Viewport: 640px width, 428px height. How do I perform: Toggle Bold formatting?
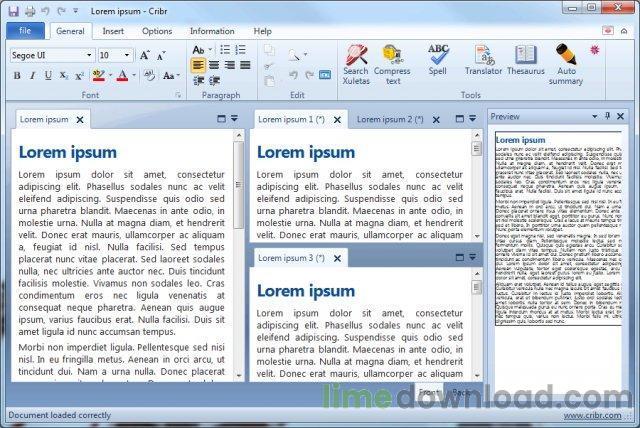point(17,75)
